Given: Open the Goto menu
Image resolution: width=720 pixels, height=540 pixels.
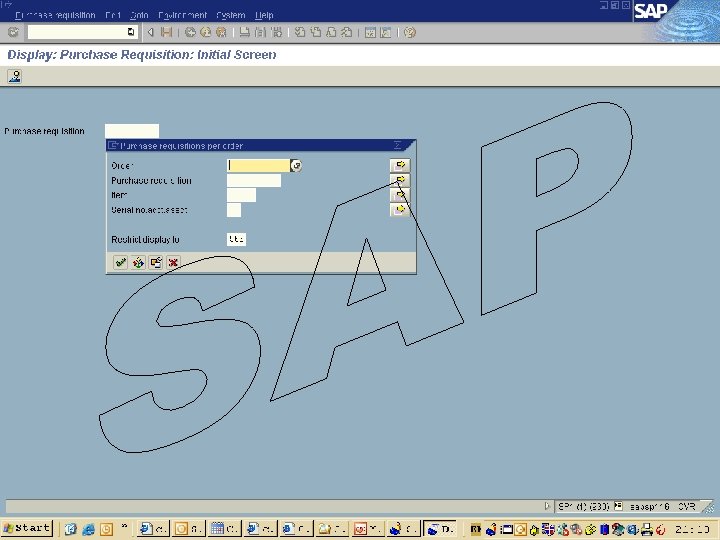Looking at the screenshot, I should pyautogui.click(x=139, y=15).
